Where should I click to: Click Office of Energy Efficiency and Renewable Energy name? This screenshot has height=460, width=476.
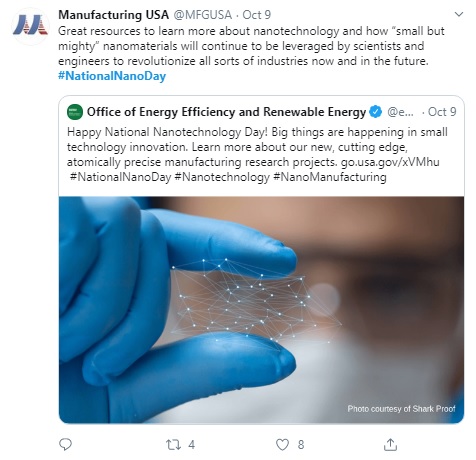(x=227, y=112)
